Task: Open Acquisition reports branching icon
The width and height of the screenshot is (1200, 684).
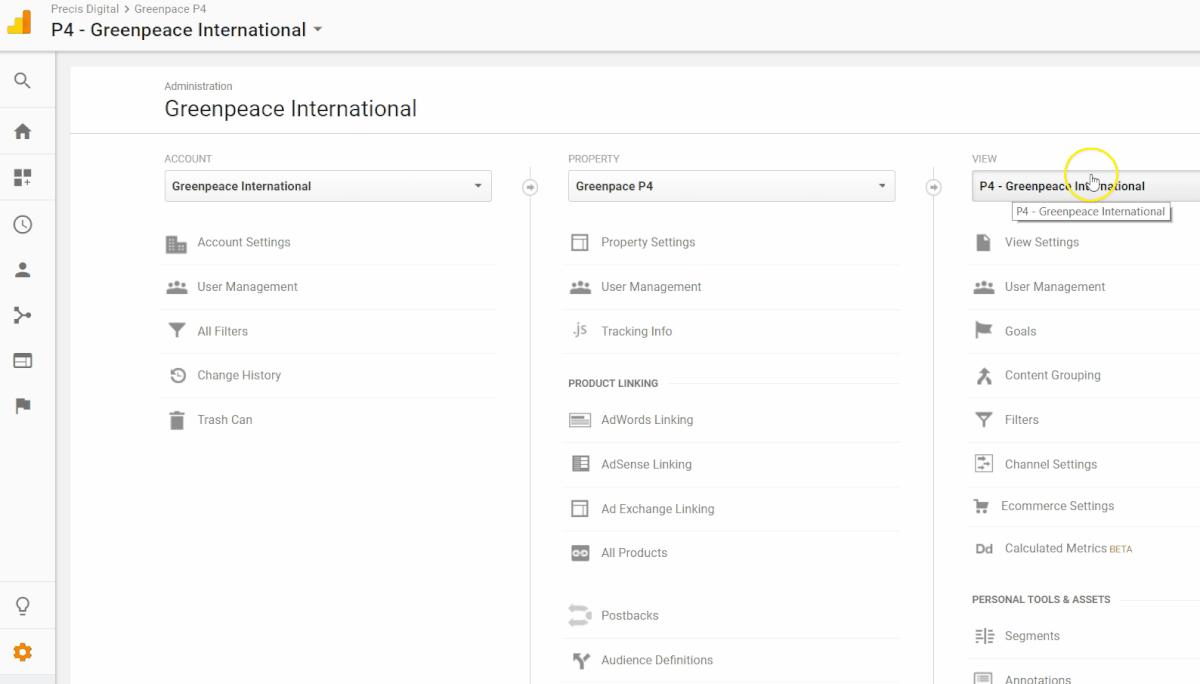Action: tap(22, 315)
